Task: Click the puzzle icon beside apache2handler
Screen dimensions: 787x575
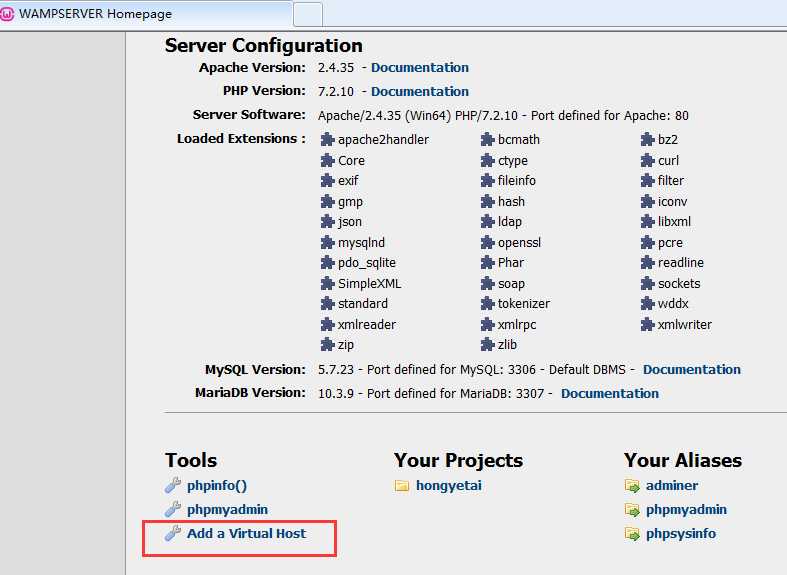Action: [327, 139]
